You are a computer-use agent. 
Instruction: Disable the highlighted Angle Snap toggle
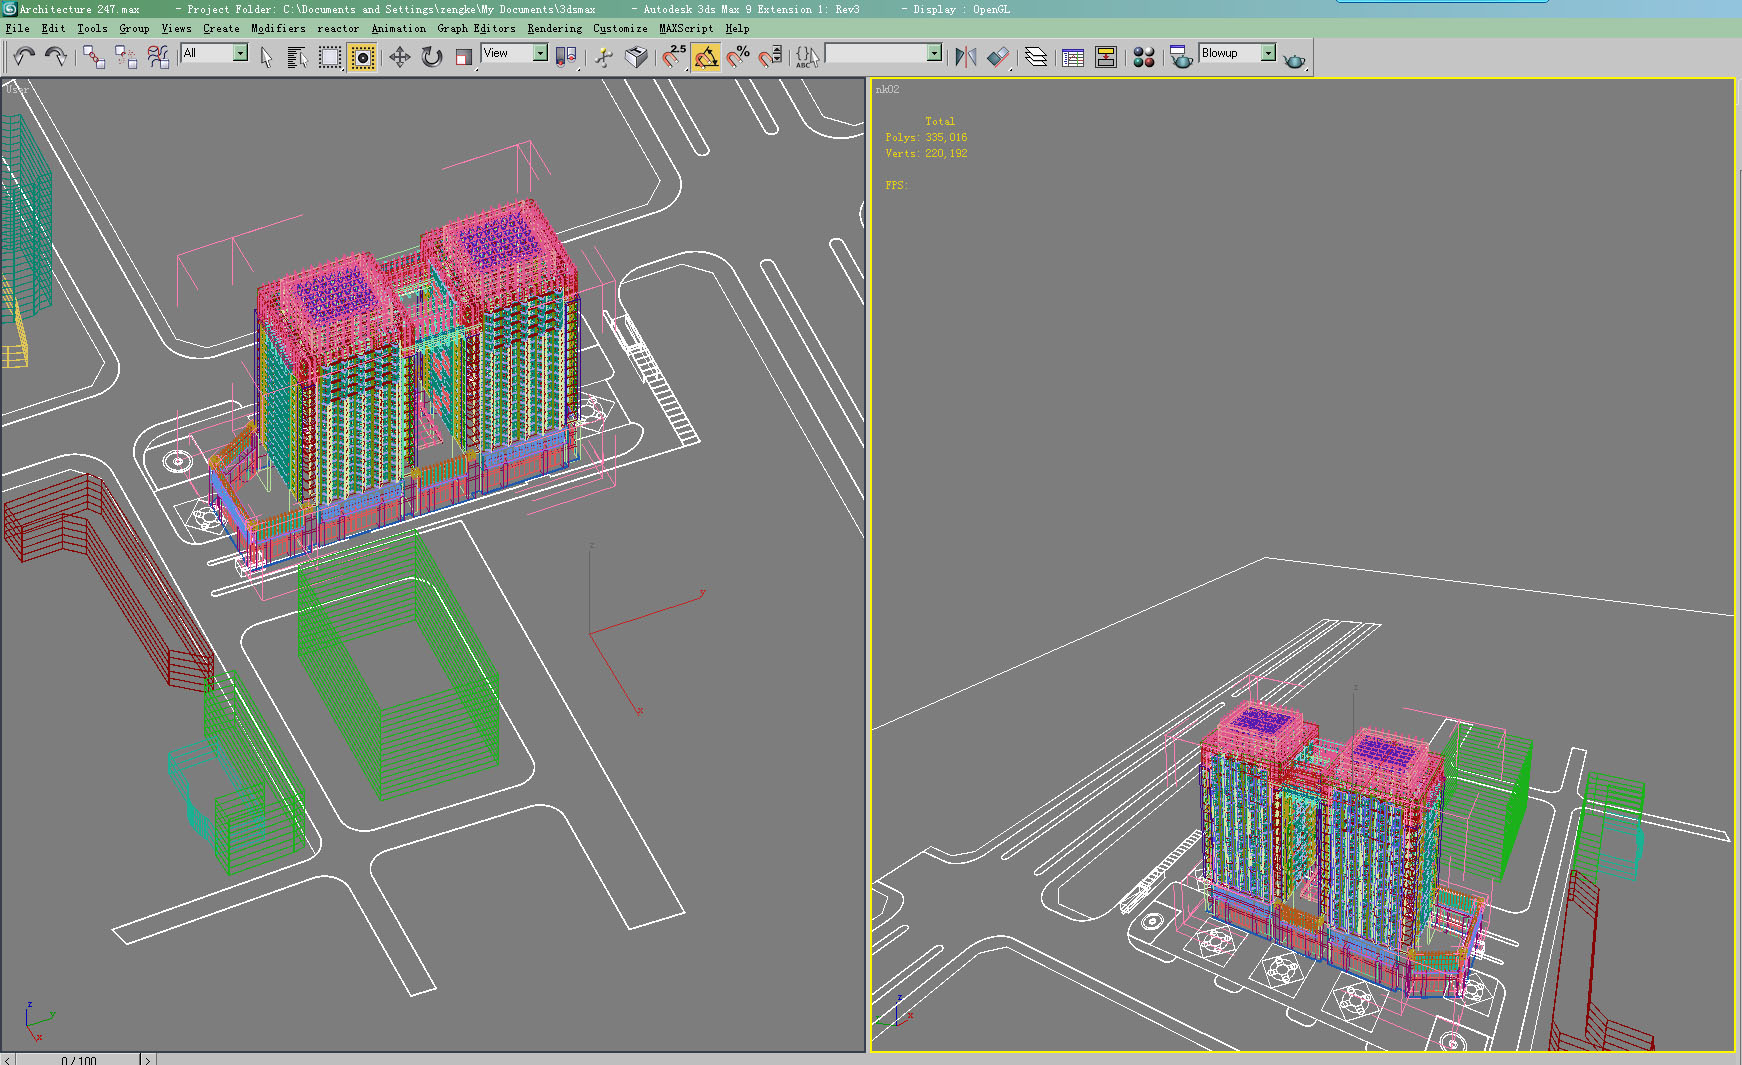[706, 57]
